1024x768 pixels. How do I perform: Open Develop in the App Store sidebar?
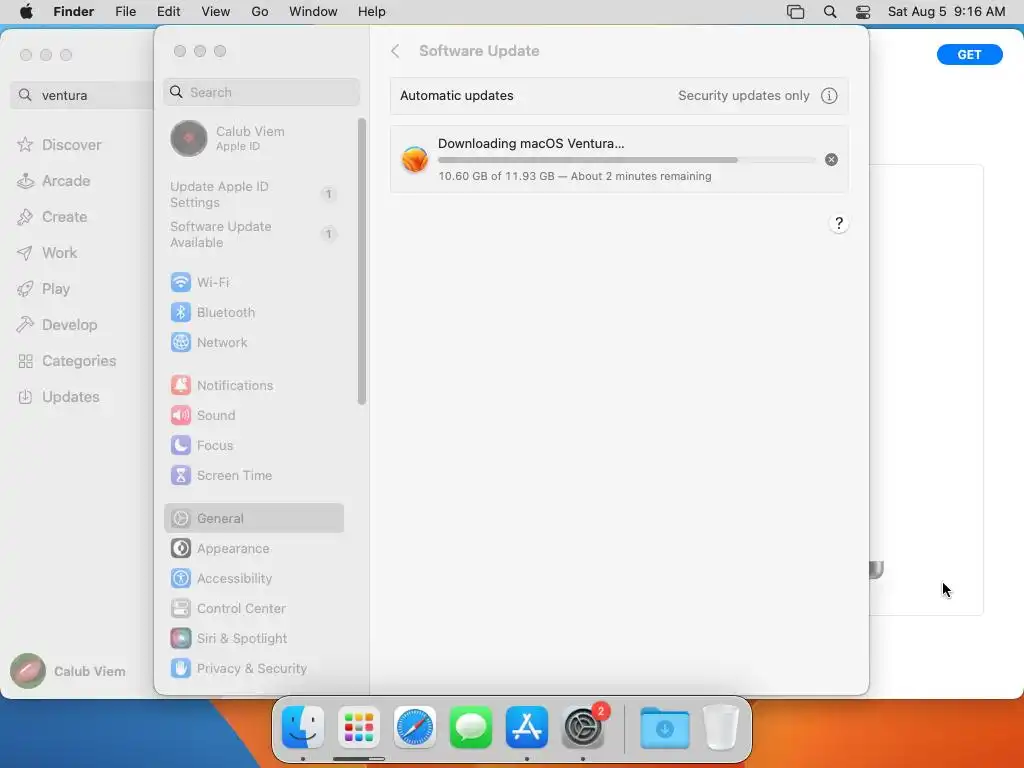[x=57, y=325]
